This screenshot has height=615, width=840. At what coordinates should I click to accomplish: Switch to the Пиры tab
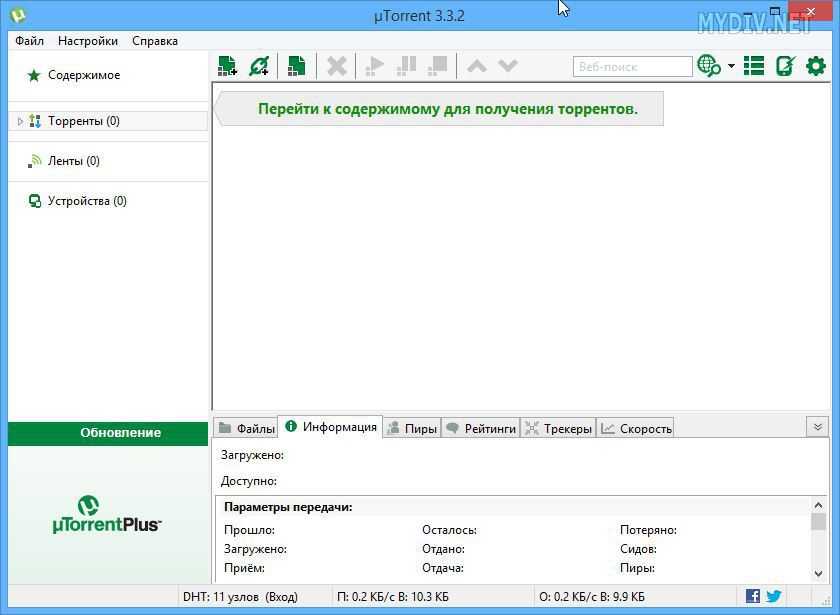tap(412, 429)
